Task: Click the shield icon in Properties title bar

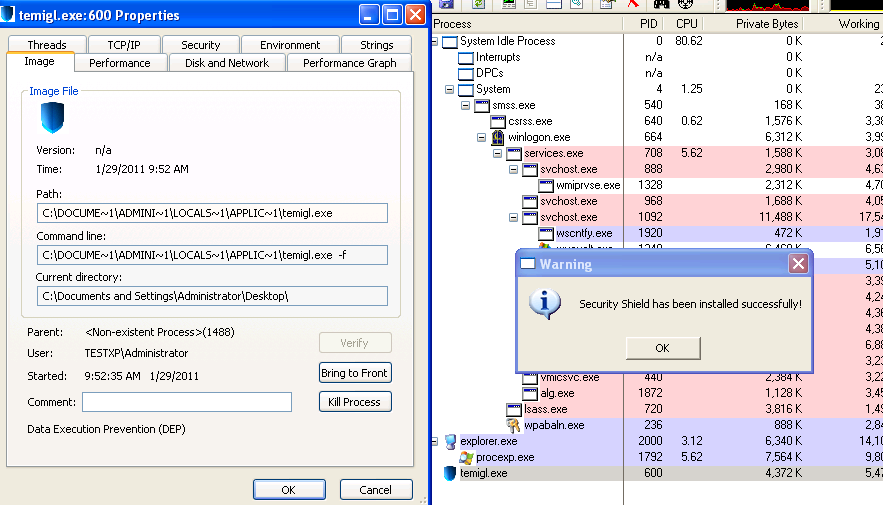Action: pyautogui.click(x=7, y=14)
